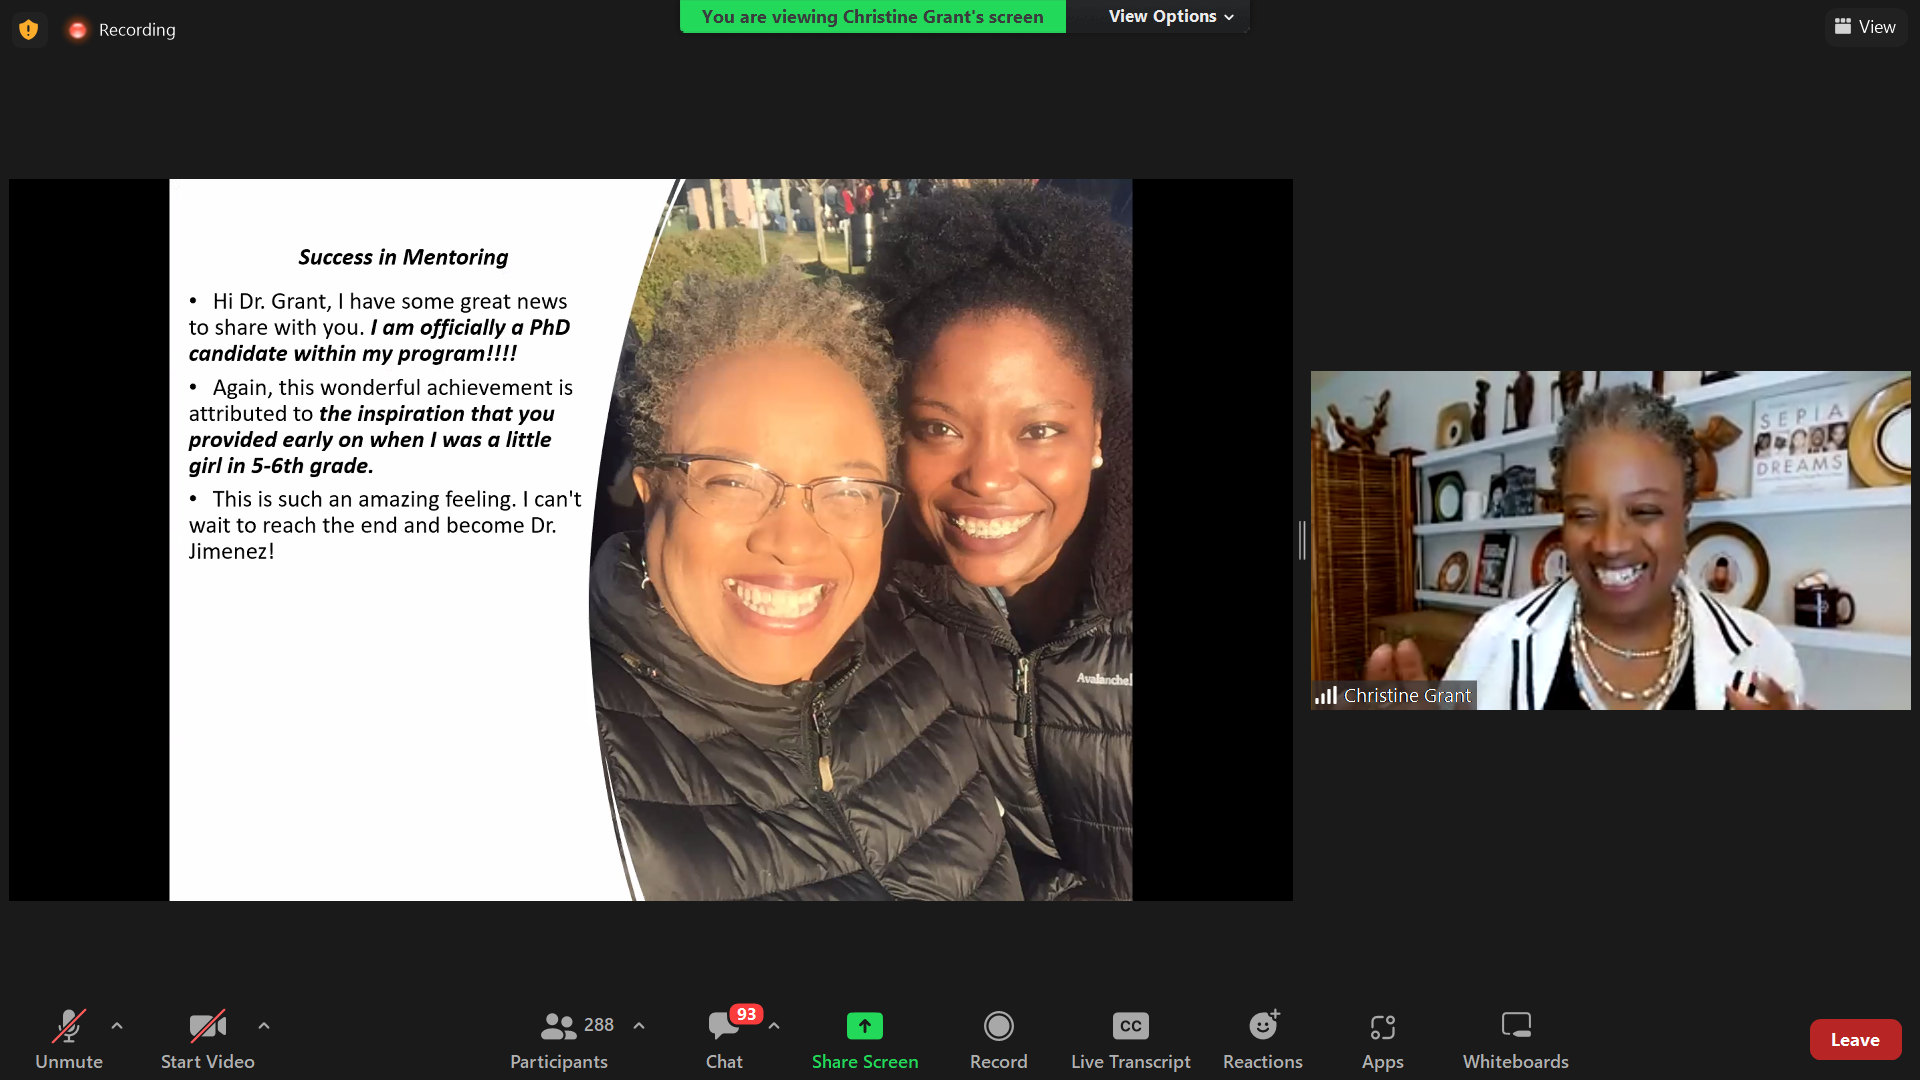Screen dimensions: 1920x1080
Task: Click the Record circle icon
Action: click(998, 1026)
